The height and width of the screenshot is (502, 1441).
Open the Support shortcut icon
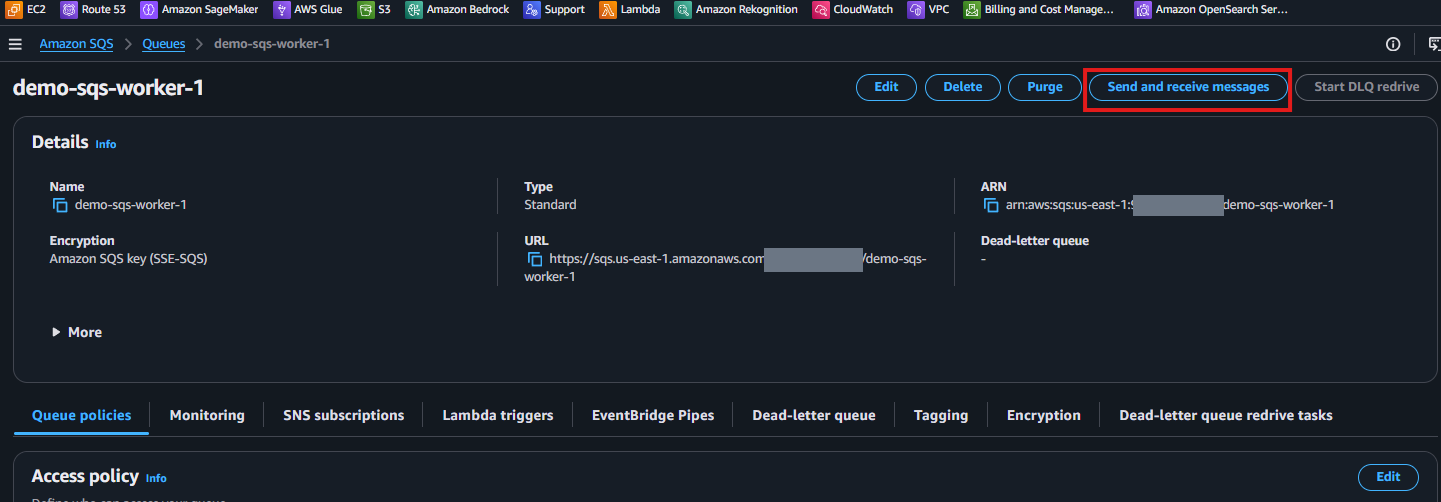point(532,10)
